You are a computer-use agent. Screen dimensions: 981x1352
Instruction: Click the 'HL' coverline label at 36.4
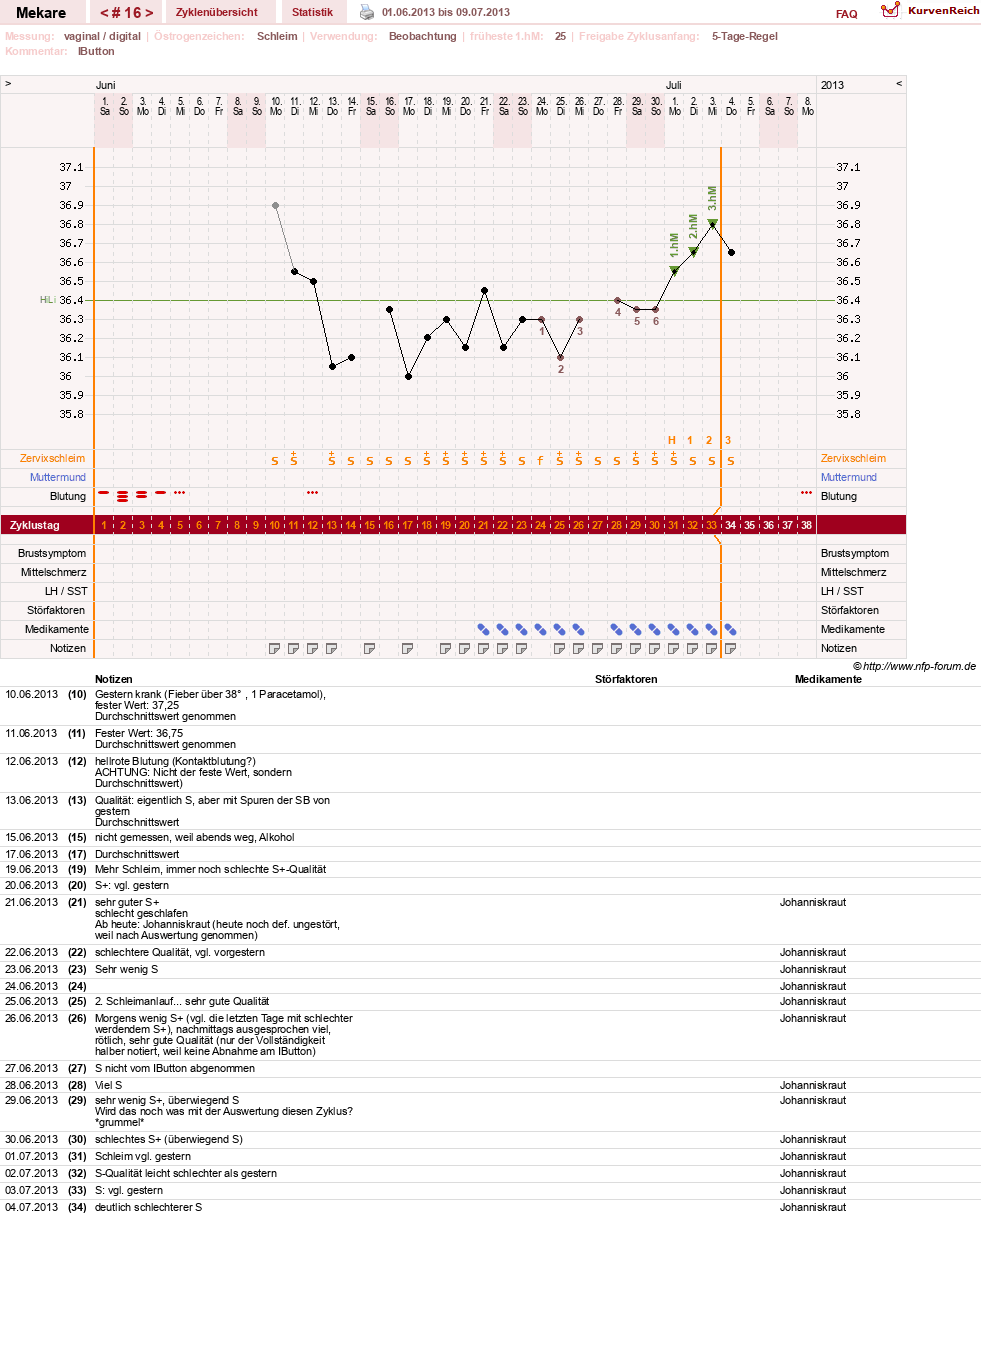[47, 300]
